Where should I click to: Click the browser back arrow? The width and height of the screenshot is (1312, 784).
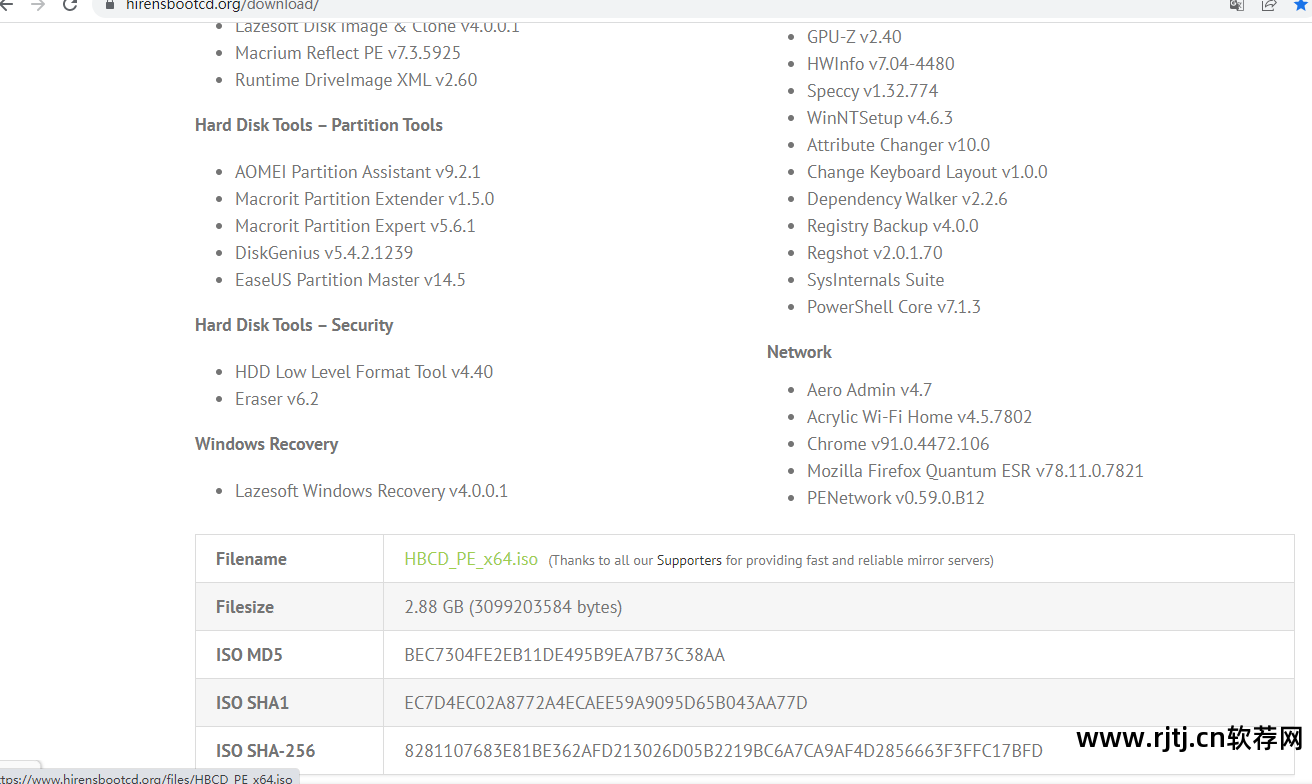pos(8,5)
